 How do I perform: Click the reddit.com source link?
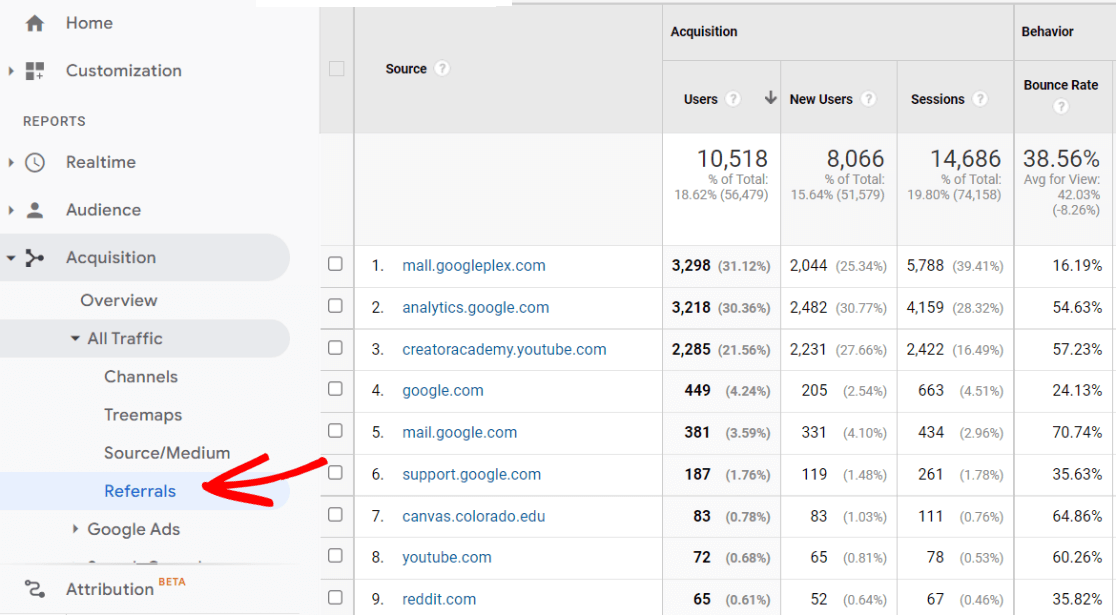click(x=439, y=599)
